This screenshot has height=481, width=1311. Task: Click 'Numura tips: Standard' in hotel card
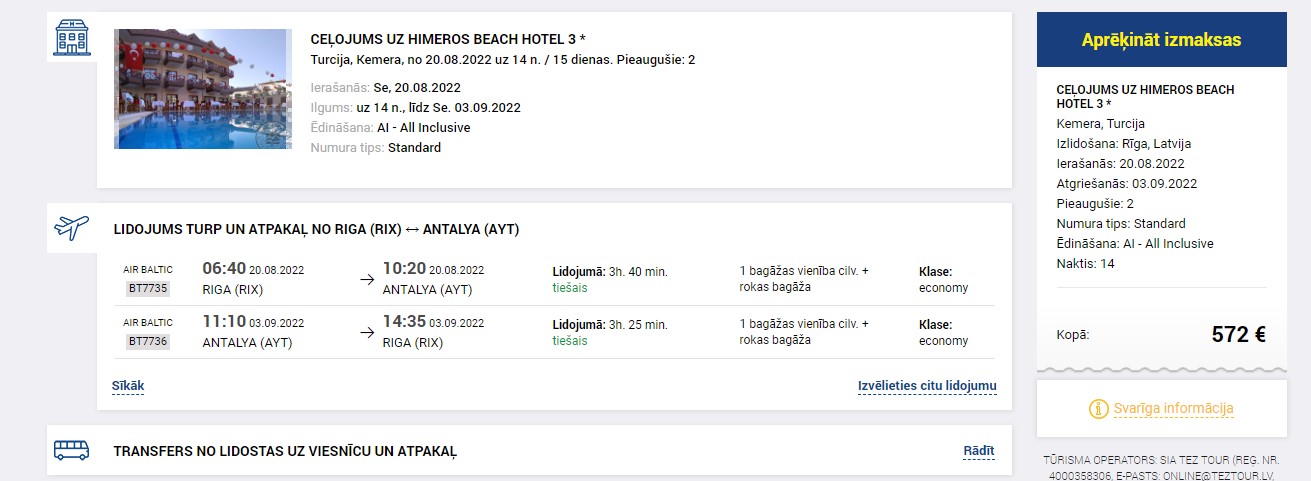click(376, 148)
